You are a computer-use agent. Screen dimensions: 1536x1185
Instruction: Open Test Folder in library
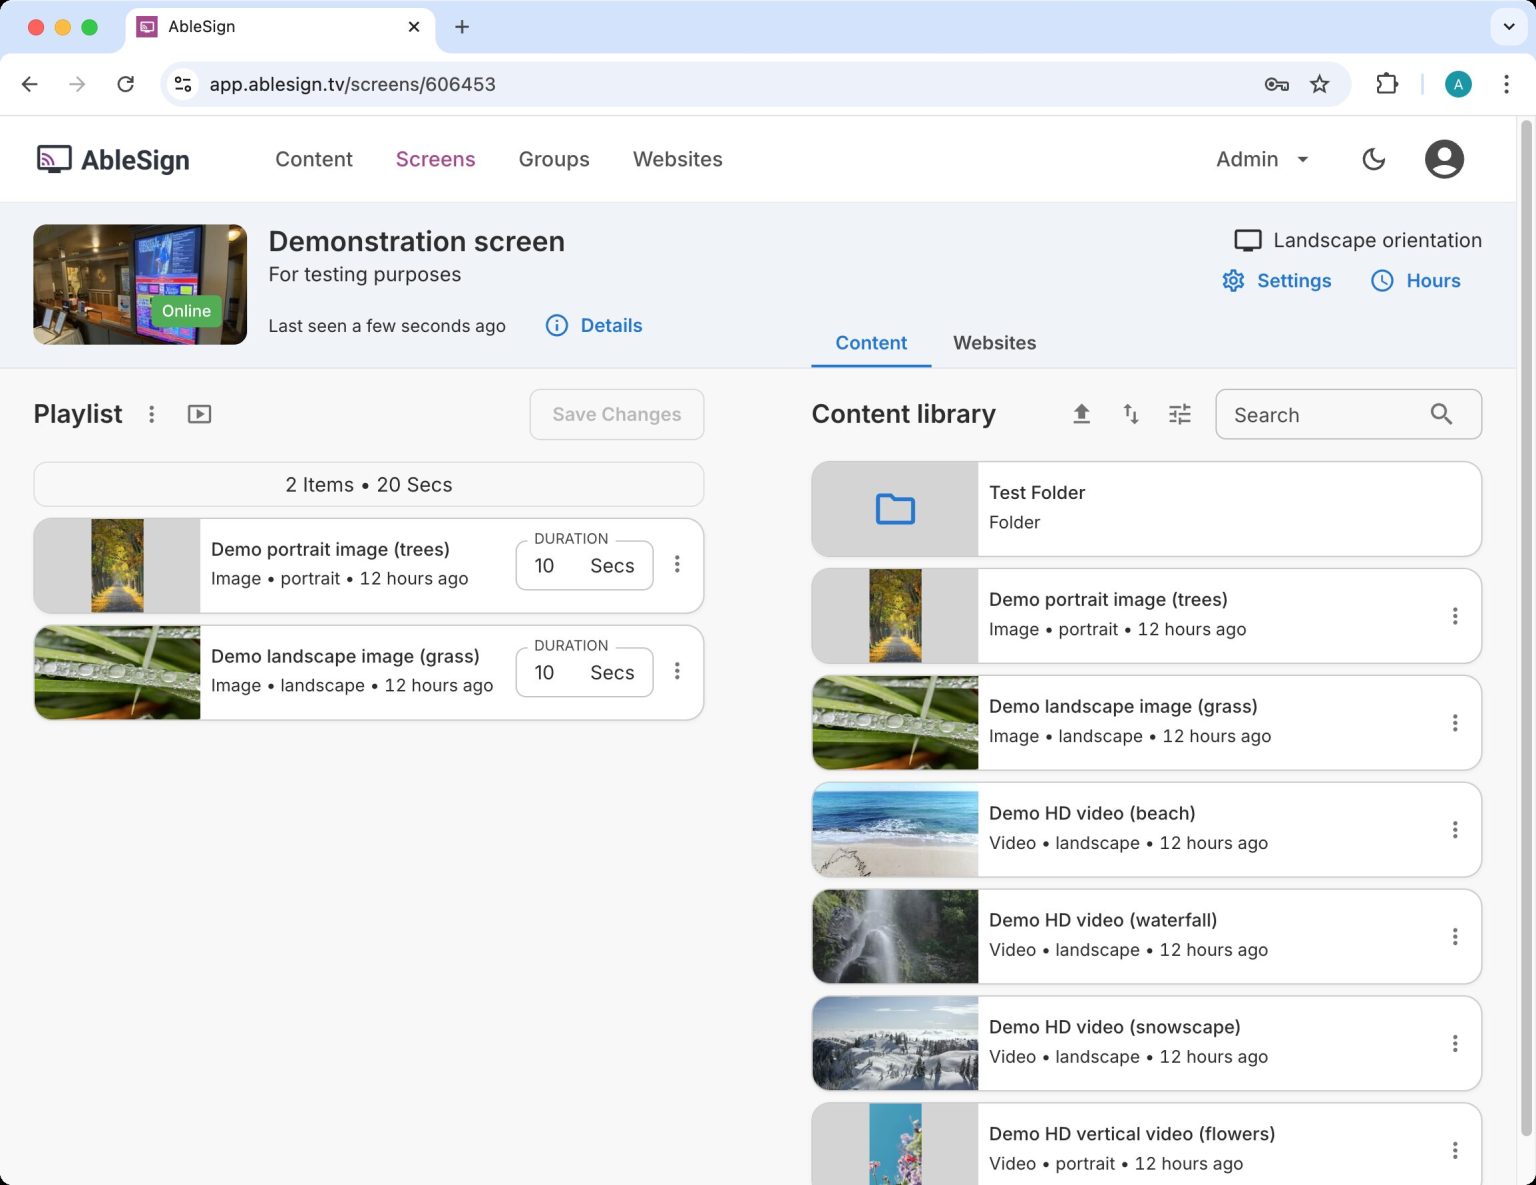(1146, 509)
